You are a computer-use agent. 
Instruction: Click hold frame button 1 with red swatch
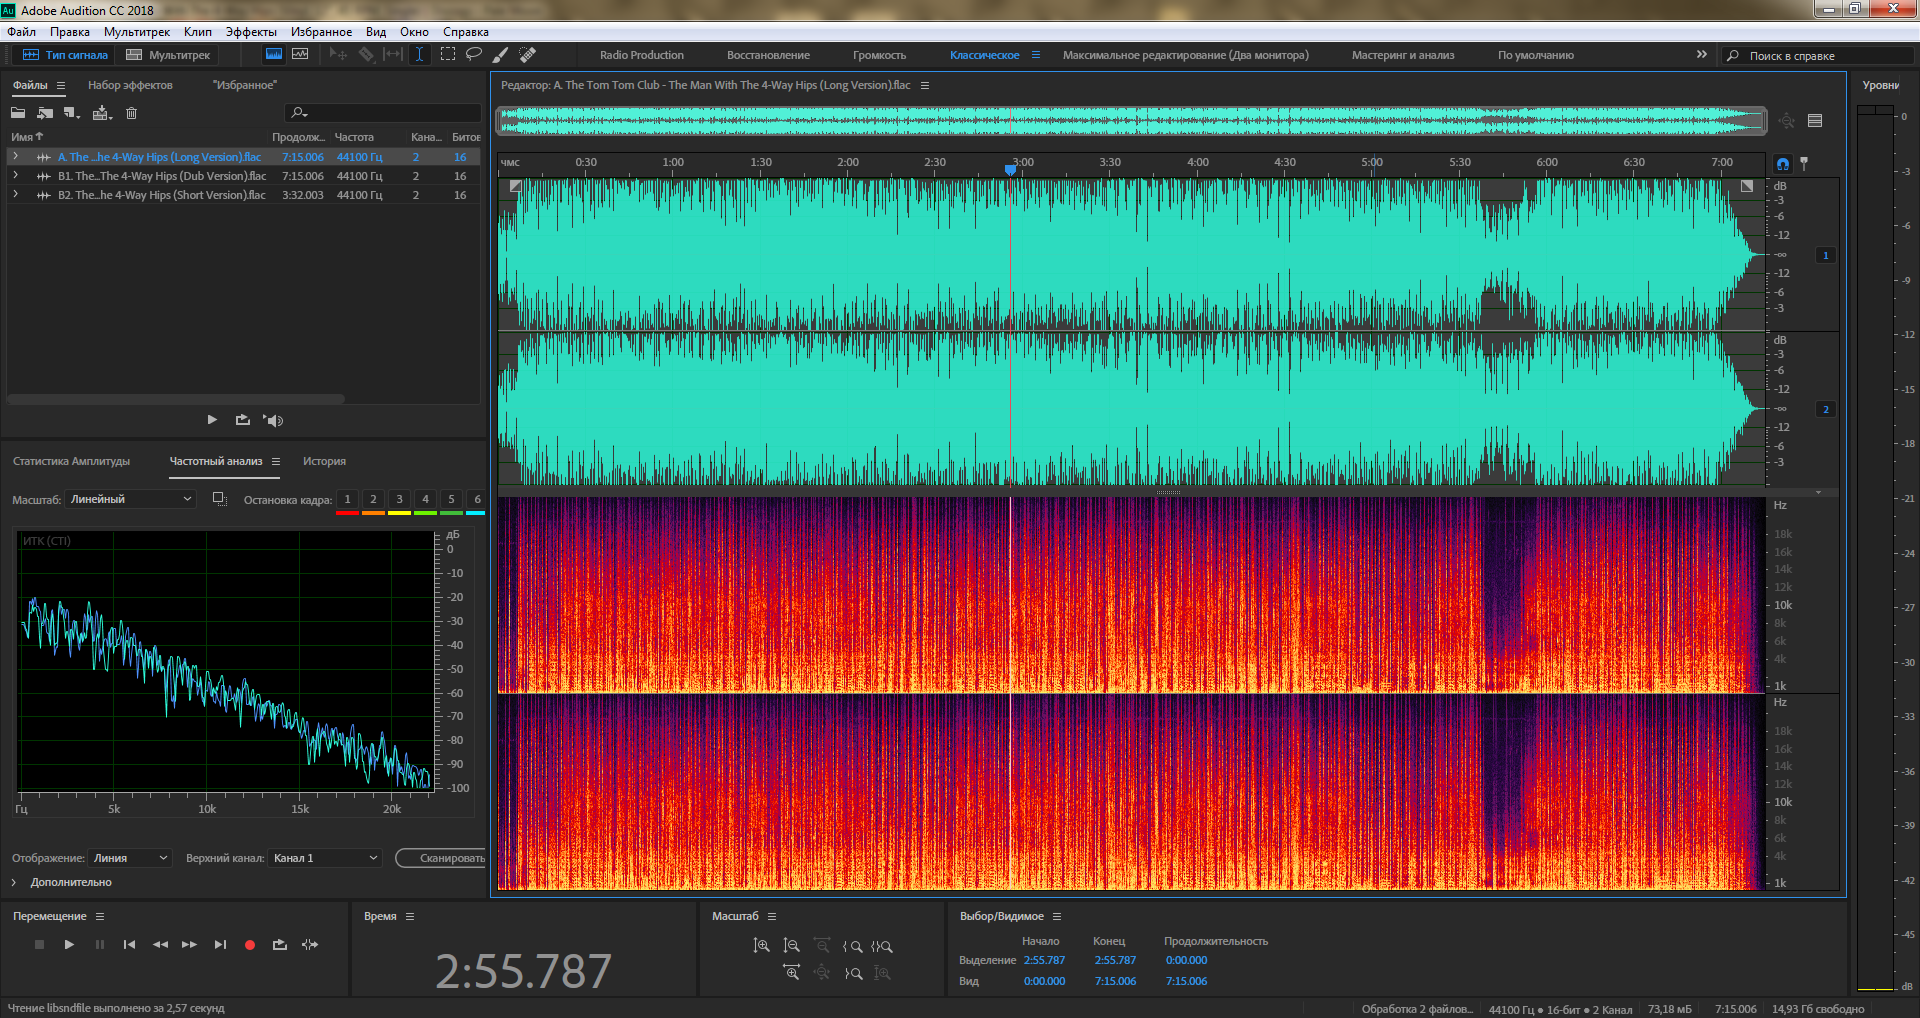click(x=347, y=500)
